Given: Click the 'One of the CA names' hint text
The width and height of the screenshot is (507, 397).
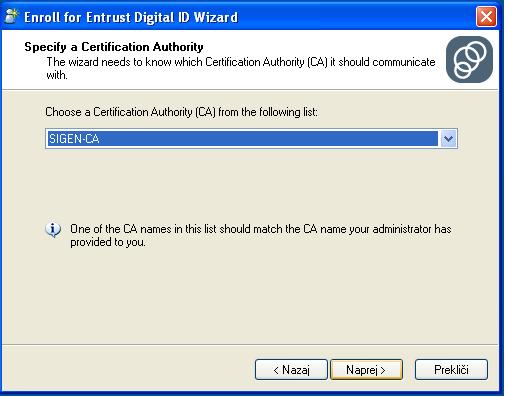Looking at the screenshot, I should coord(261,235).
